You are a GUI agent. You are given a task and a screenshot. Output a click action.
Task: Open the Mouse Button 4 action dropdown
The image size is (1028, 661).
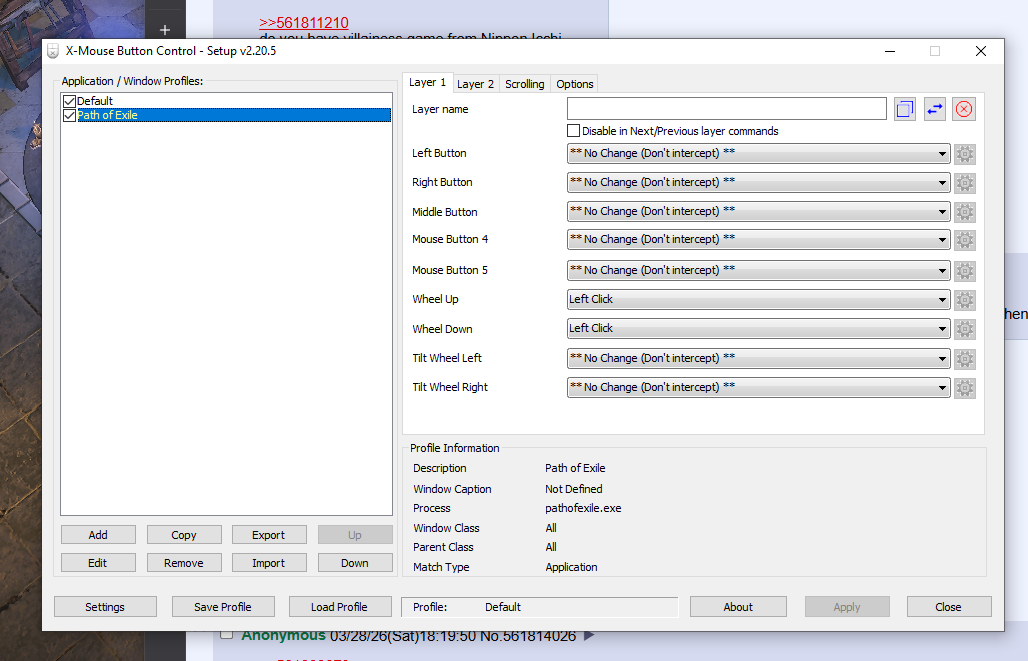coord(759,239)
